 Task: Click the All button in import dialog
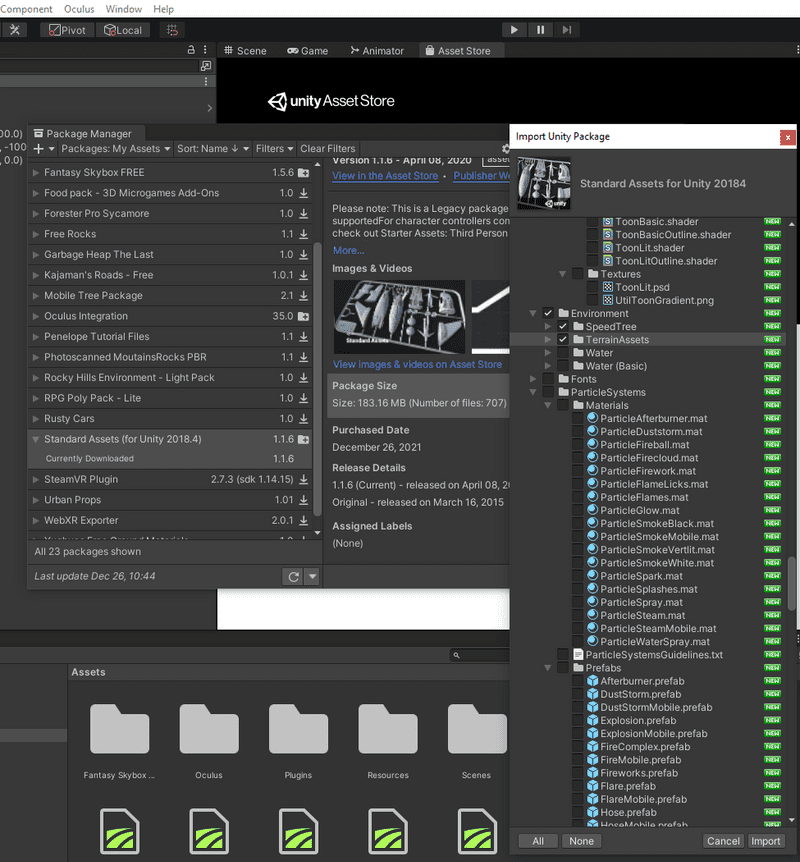(x=538, y=841)
